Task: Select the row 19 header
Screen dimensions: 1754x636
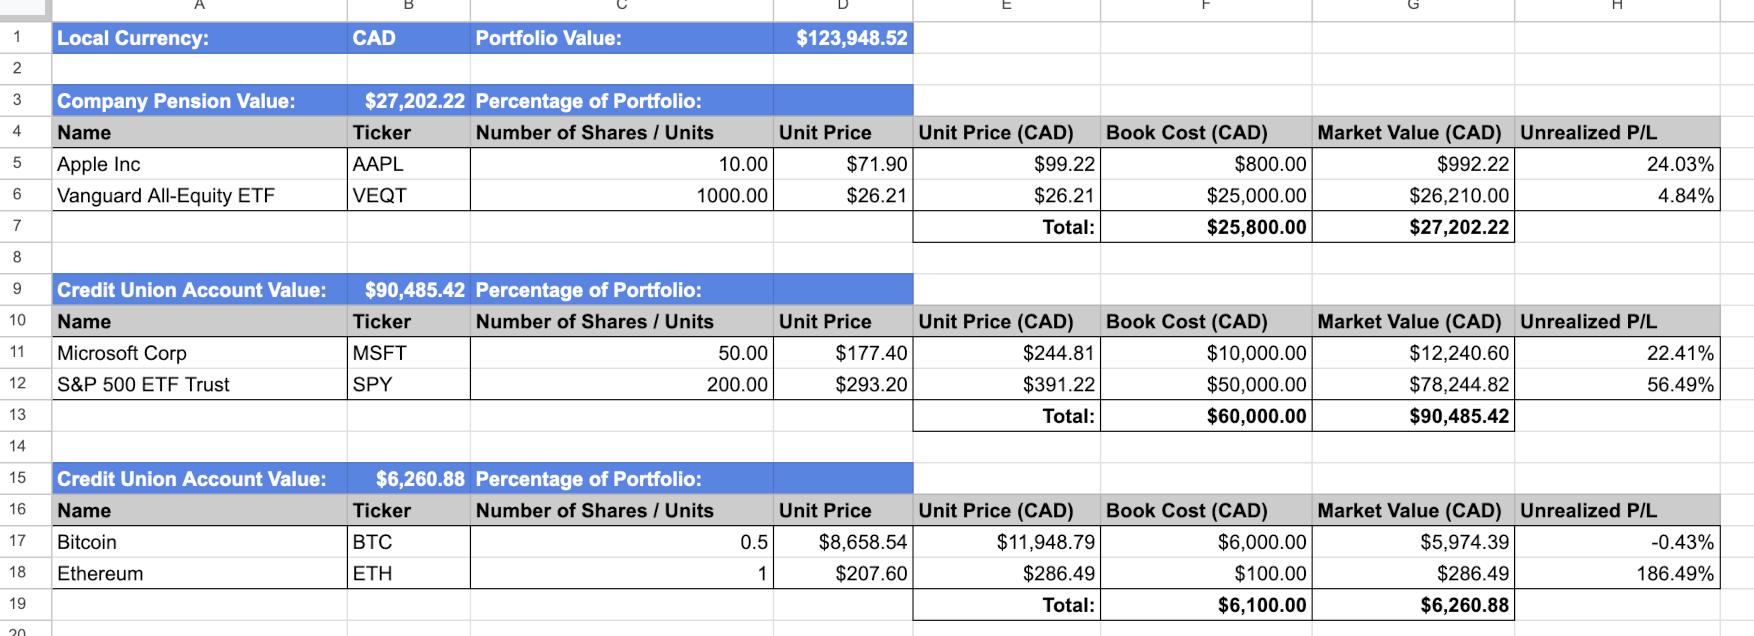Action: [x=17, y=604]
